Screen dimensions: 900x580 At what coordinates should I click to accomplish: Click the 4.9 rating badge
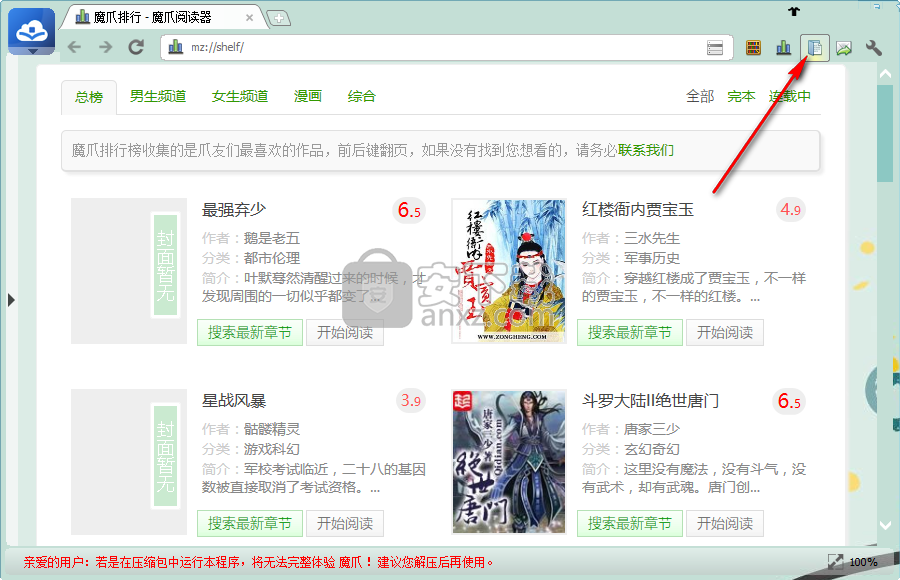coord(790,210)
